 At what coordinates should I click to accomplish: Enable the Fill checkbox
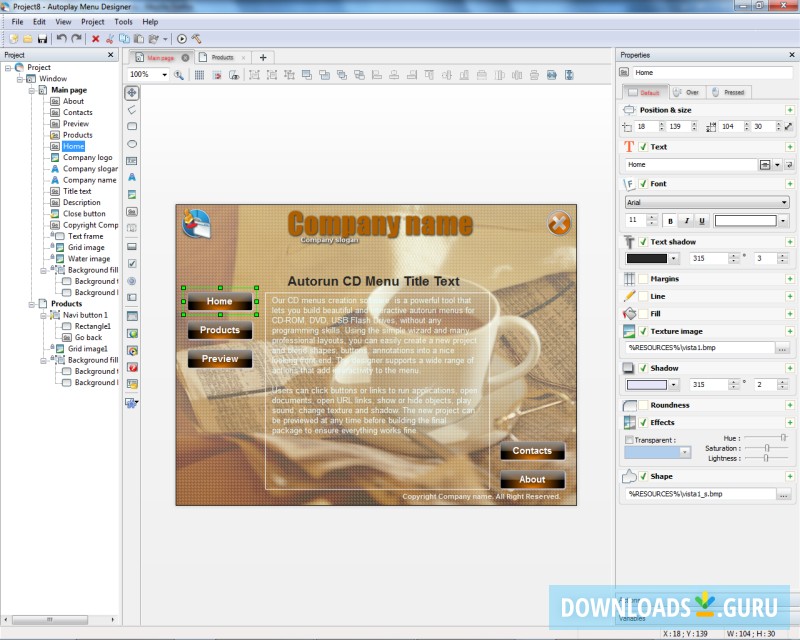(x=643, y=314)
